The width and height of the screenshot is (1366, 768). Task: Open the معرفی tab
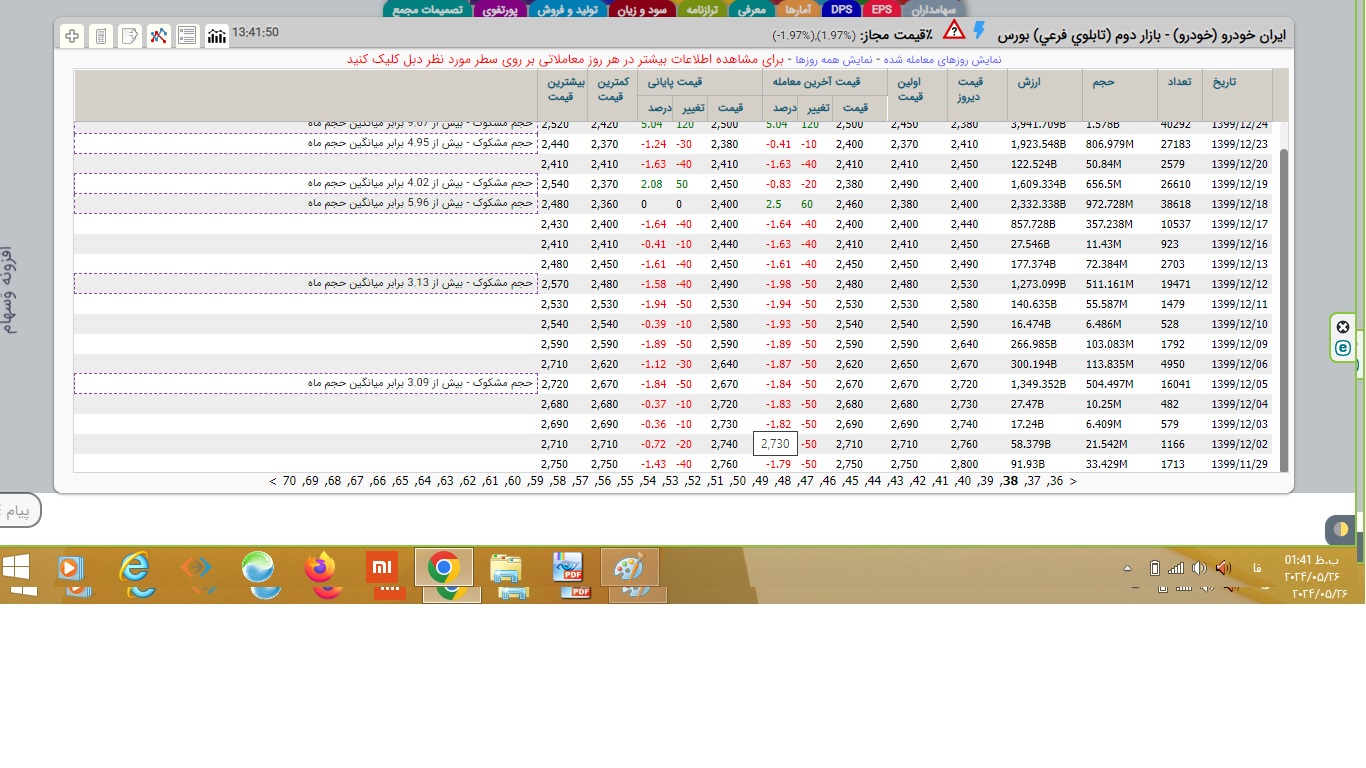point(751,9)
